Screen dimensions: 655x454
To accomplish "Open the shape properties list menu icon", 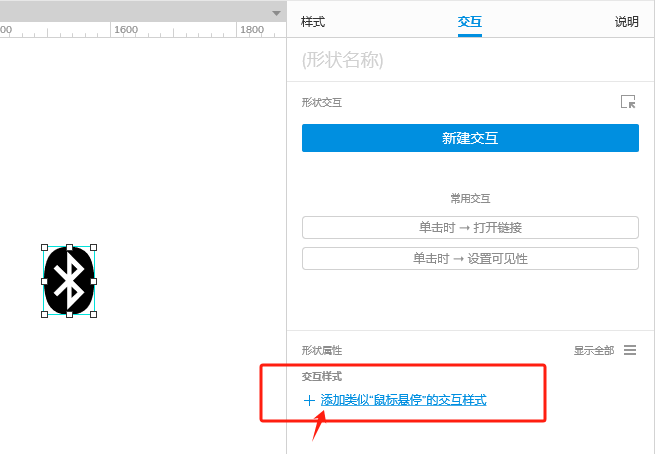I will [x=630, y=350].
